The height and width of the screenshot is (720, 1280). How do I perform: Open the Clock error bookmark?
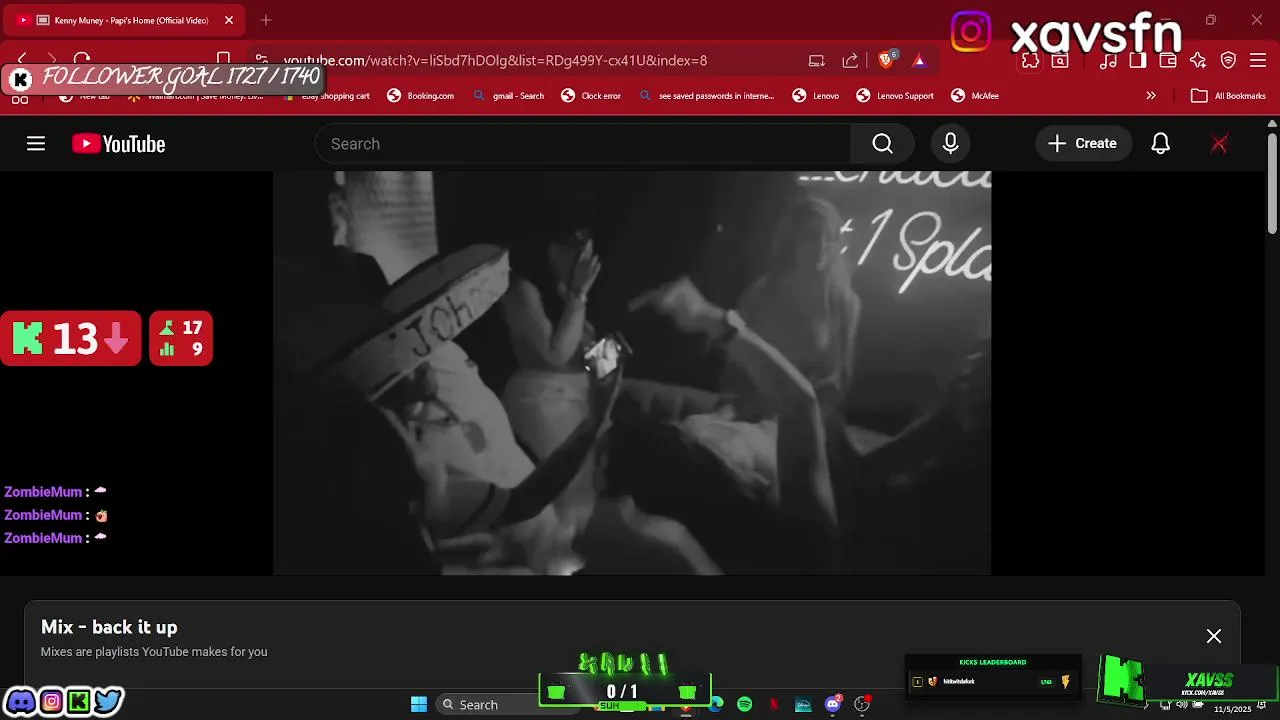[x=592, y=96]
